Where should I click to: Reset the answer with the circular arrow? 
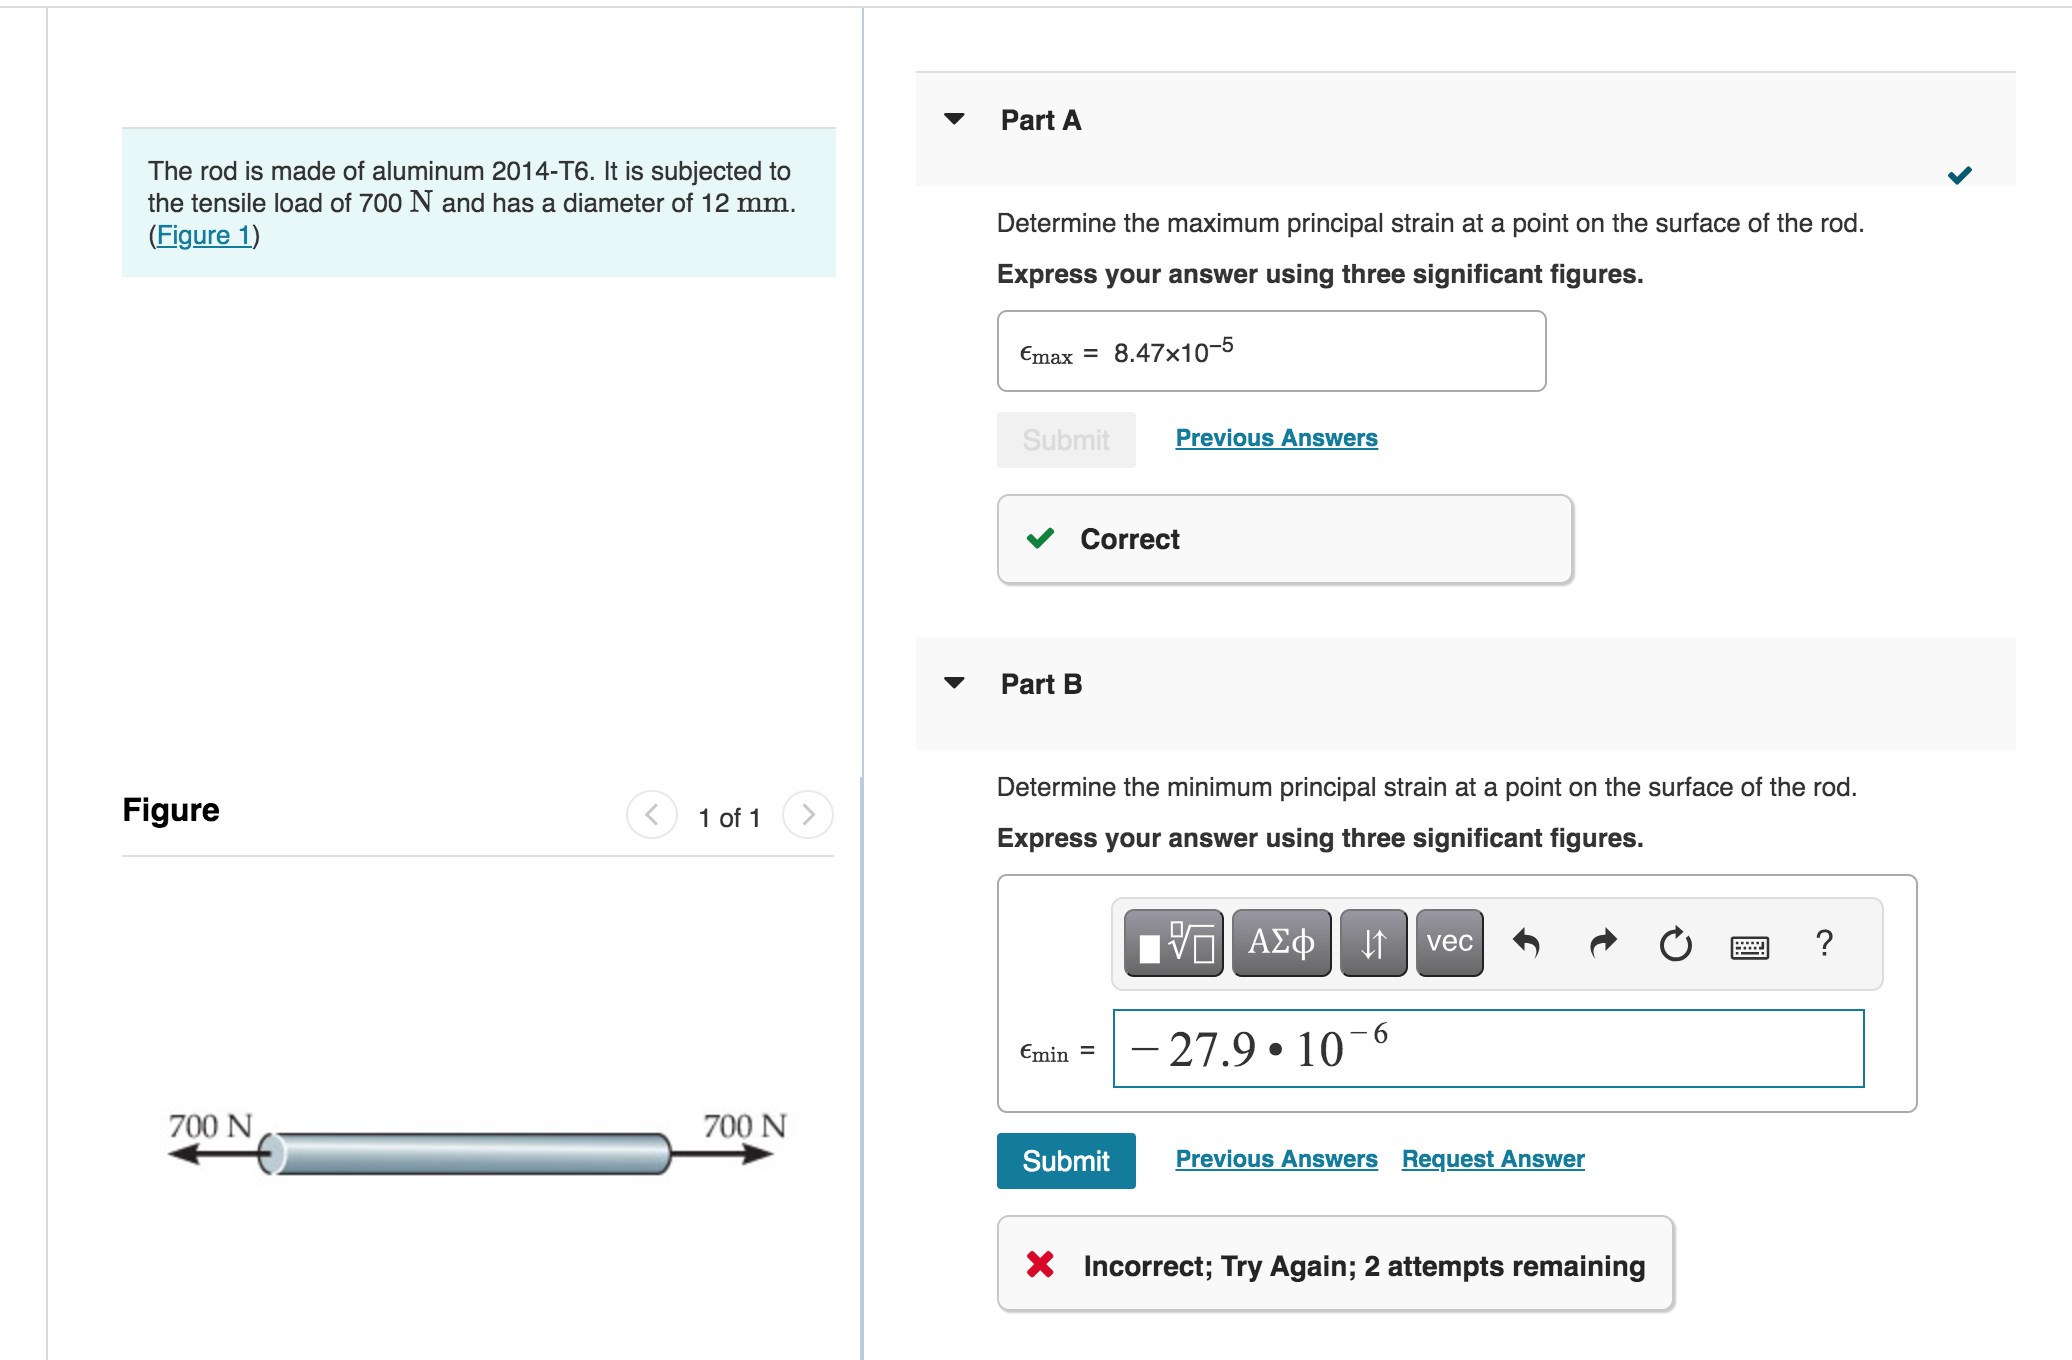(1675, 943)
